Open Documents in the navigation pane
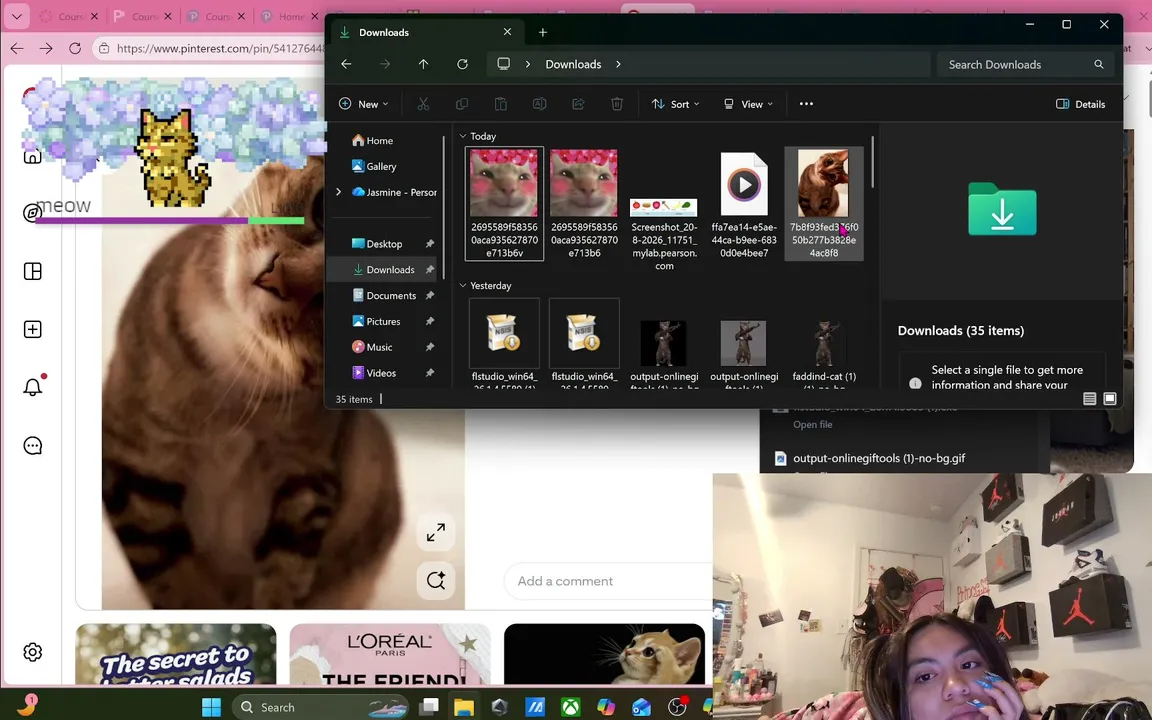 [391, 295]
